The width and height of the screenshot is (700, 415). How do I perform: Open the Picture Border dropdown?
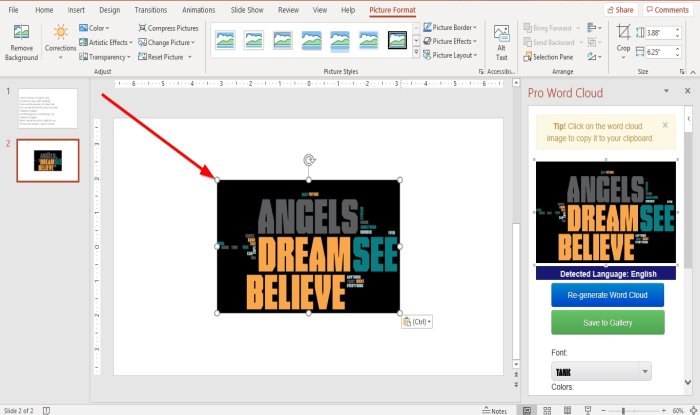point(450,27)
